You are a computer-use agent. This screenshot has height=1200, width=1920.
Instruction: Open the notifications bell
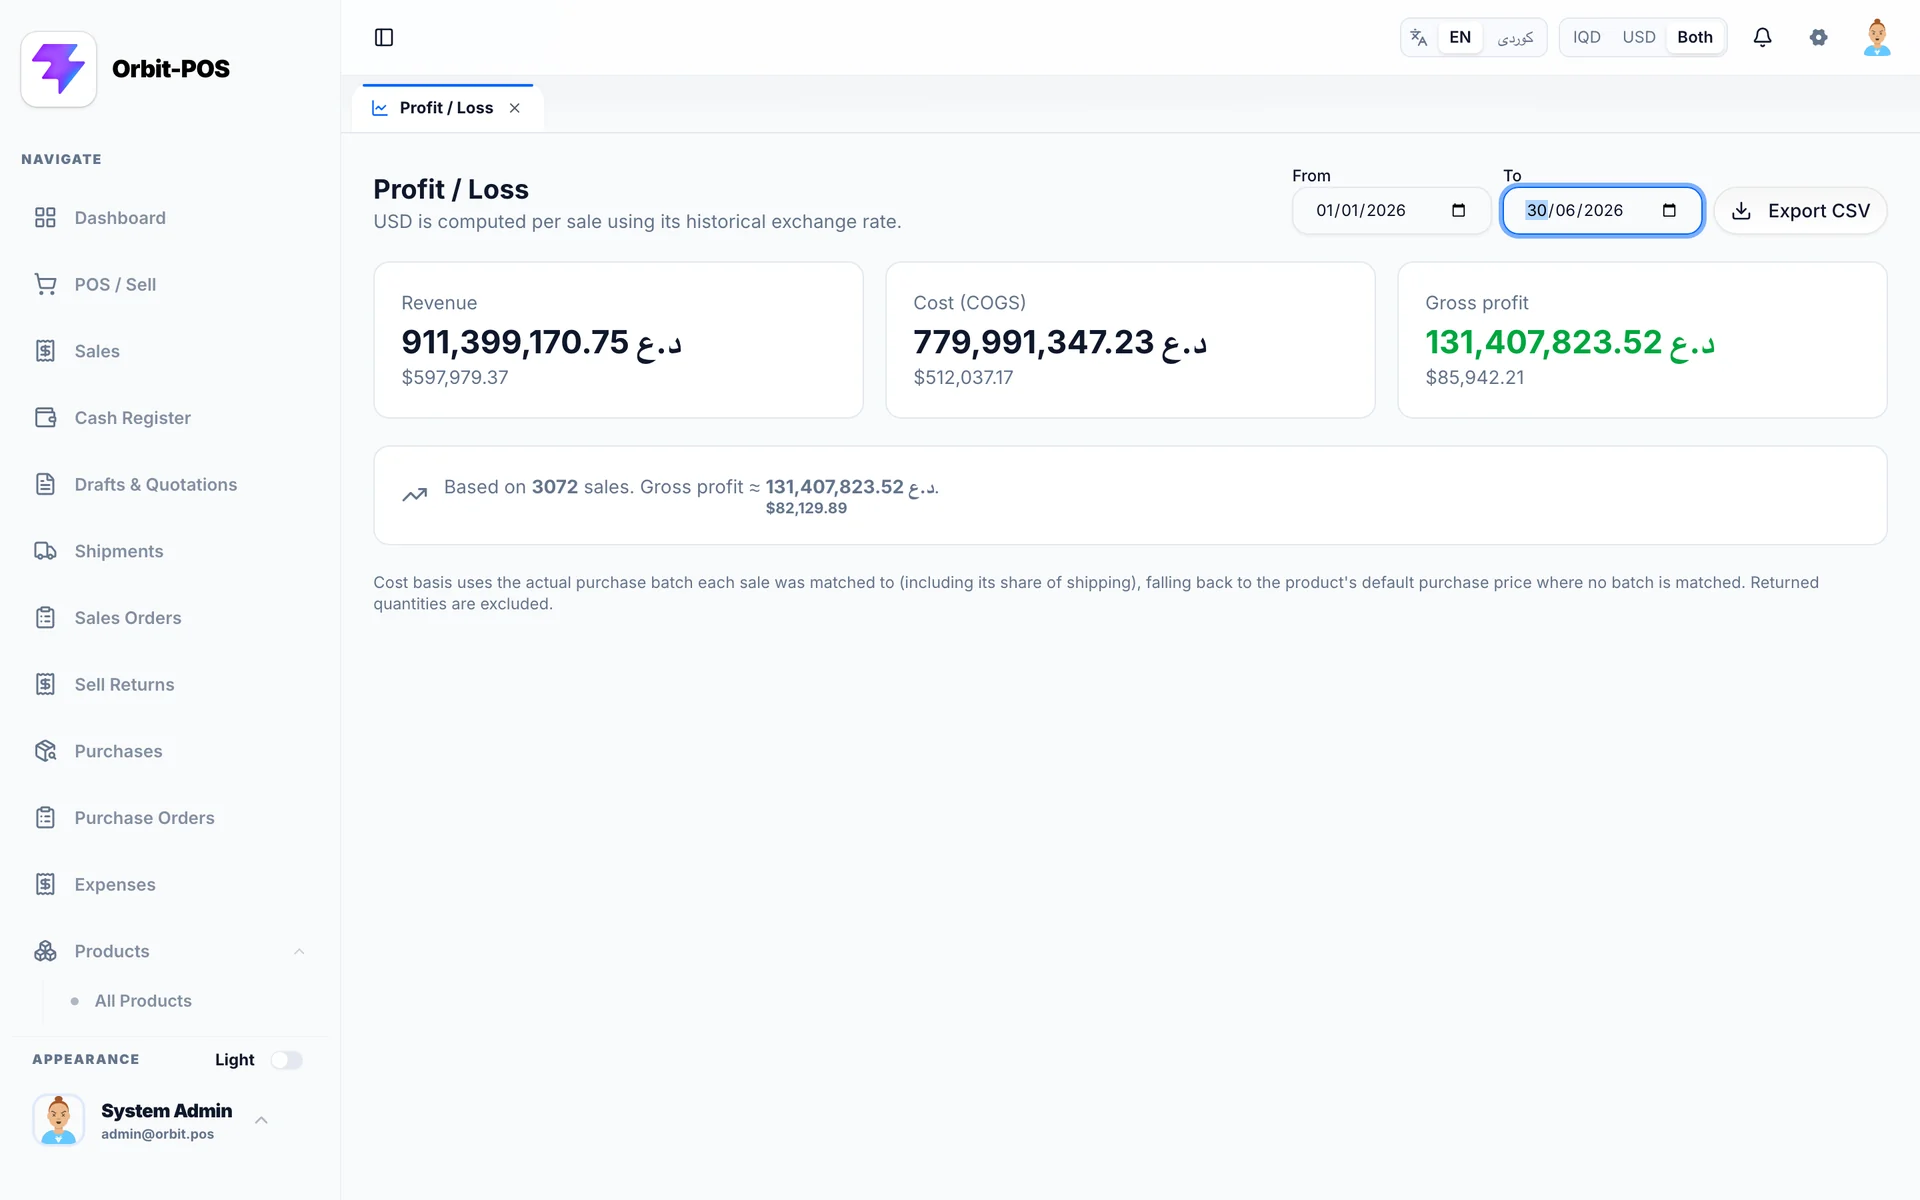pos(1762,37)
